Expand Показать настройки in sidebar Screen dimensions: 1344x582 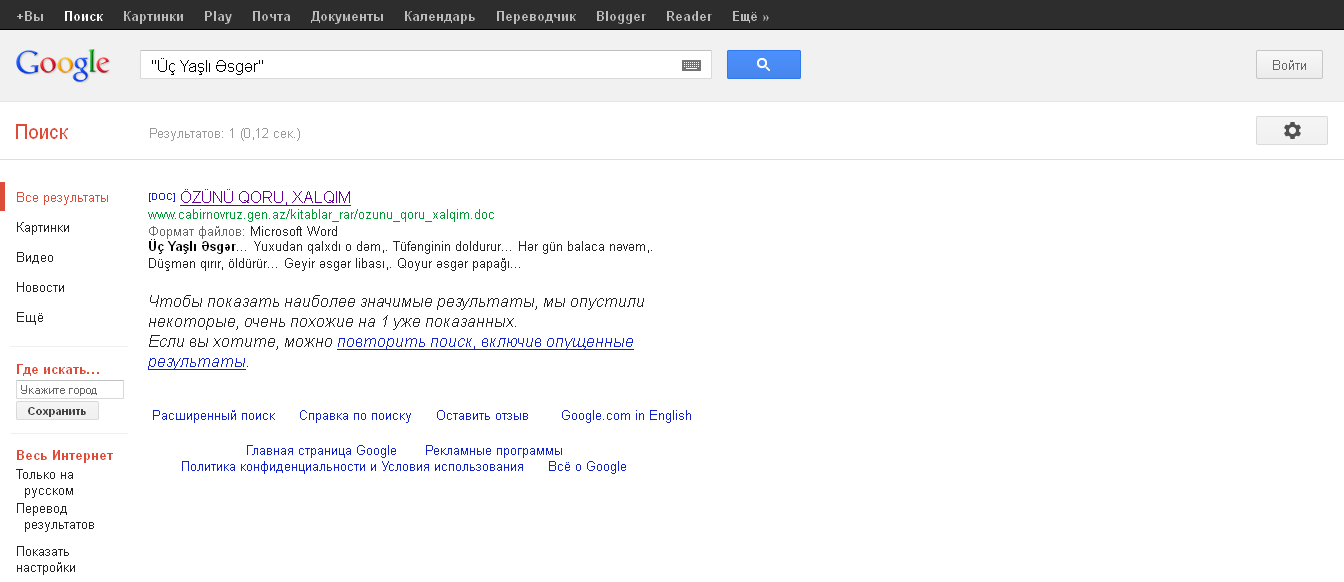pyautogui.click(x=46, y=560)
